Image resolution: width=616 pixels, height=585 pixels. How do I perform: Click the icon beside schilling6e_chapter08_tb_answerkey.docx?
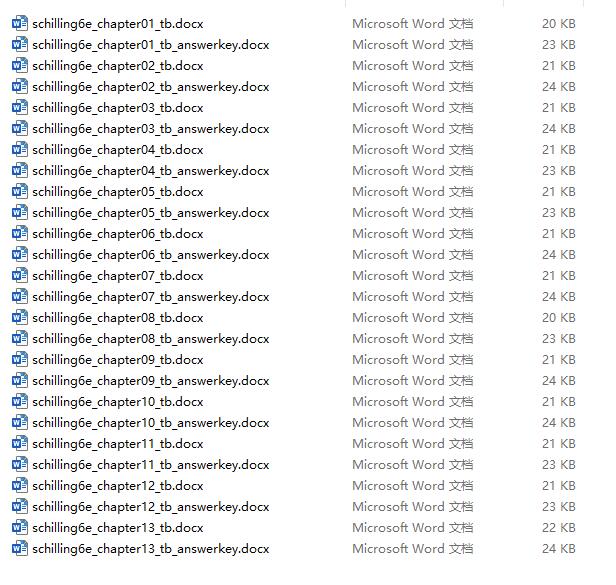click(20, 339)
